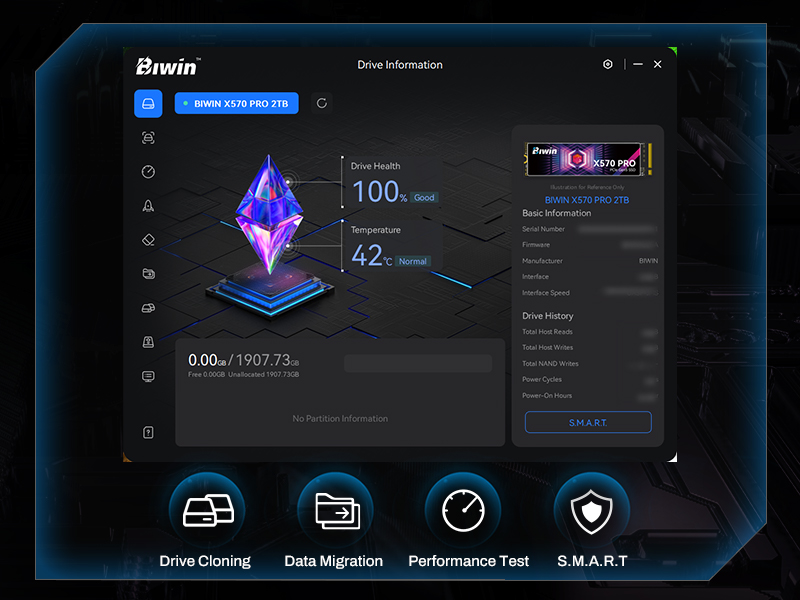Click the 'No Partition Information' message

pyautogui.click(x=340, y=418)
